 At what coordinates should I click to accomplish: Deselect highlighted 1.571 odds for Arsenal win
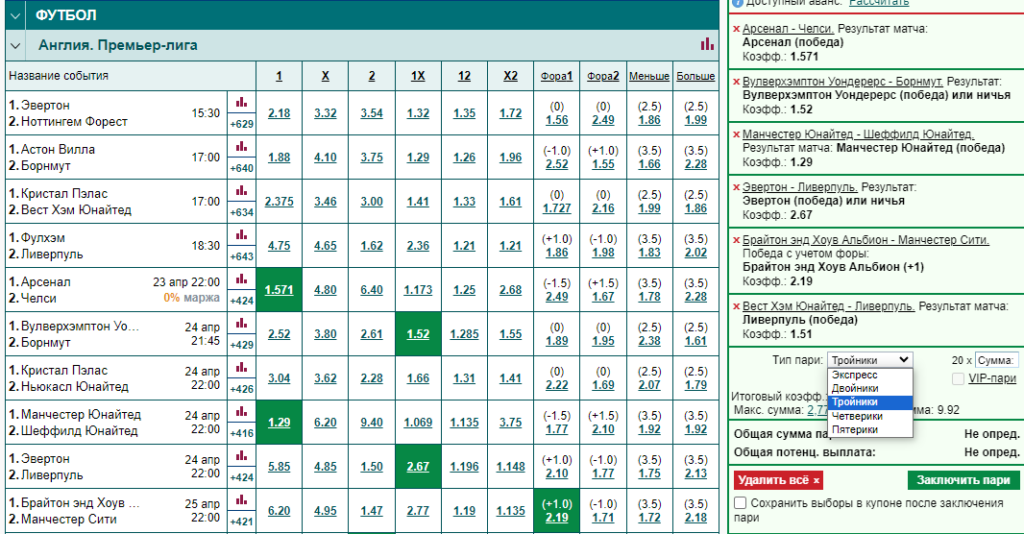click(279, 290)
